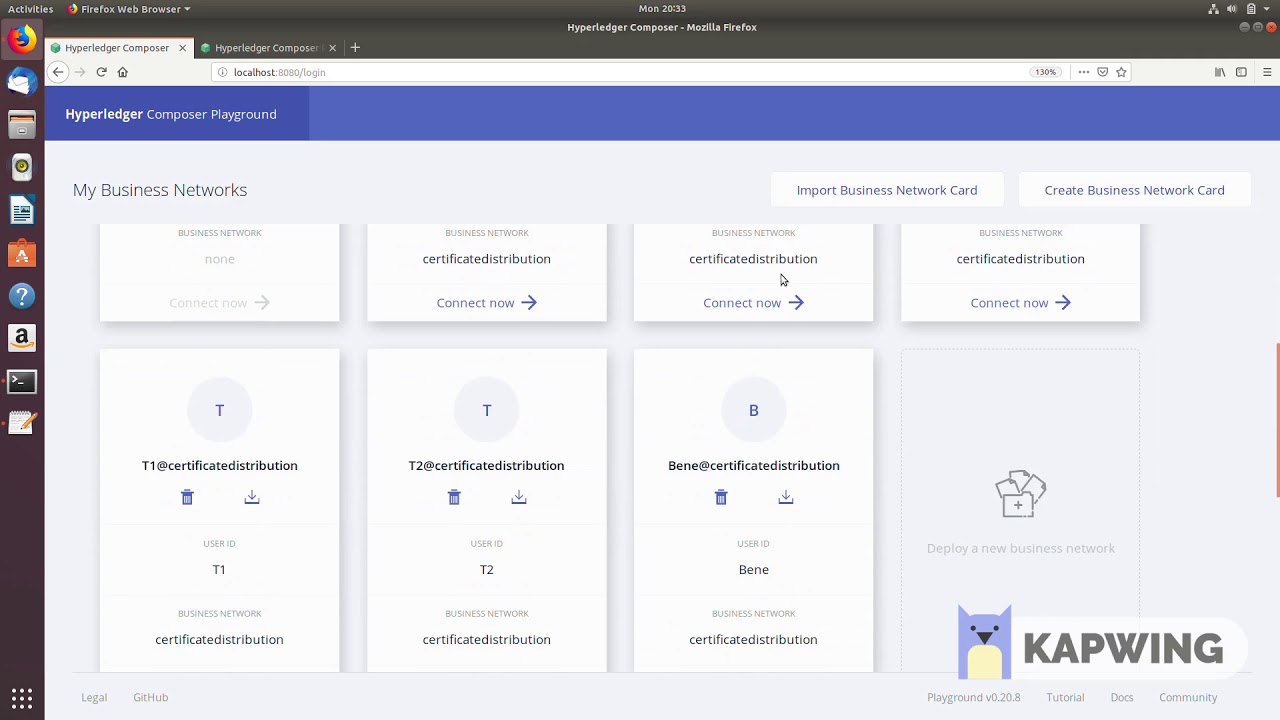Connect now on the second top-row card
Screen dimensions: 1280x720
pyautogui.click(x=487, y=302)
